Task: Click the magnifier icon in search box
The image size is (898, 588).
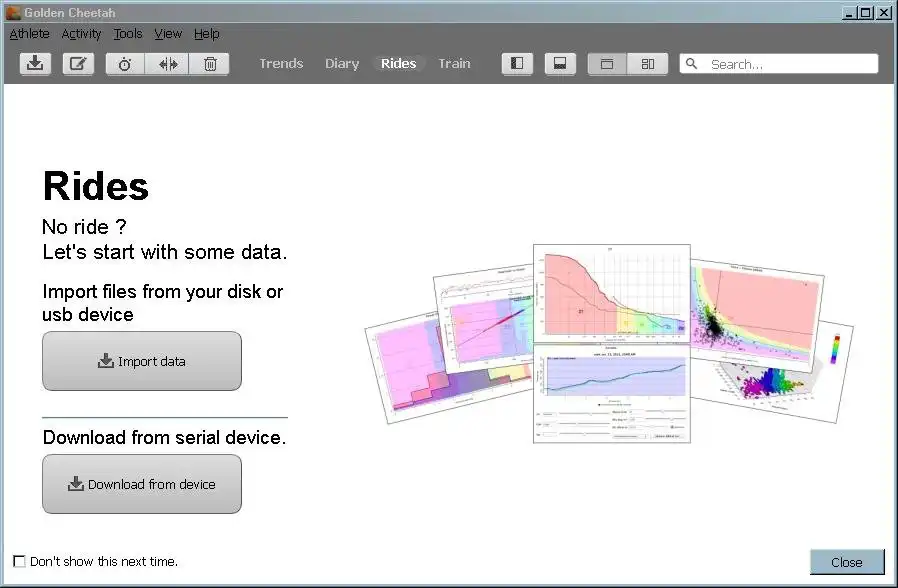Action: [x=692, y=64]
